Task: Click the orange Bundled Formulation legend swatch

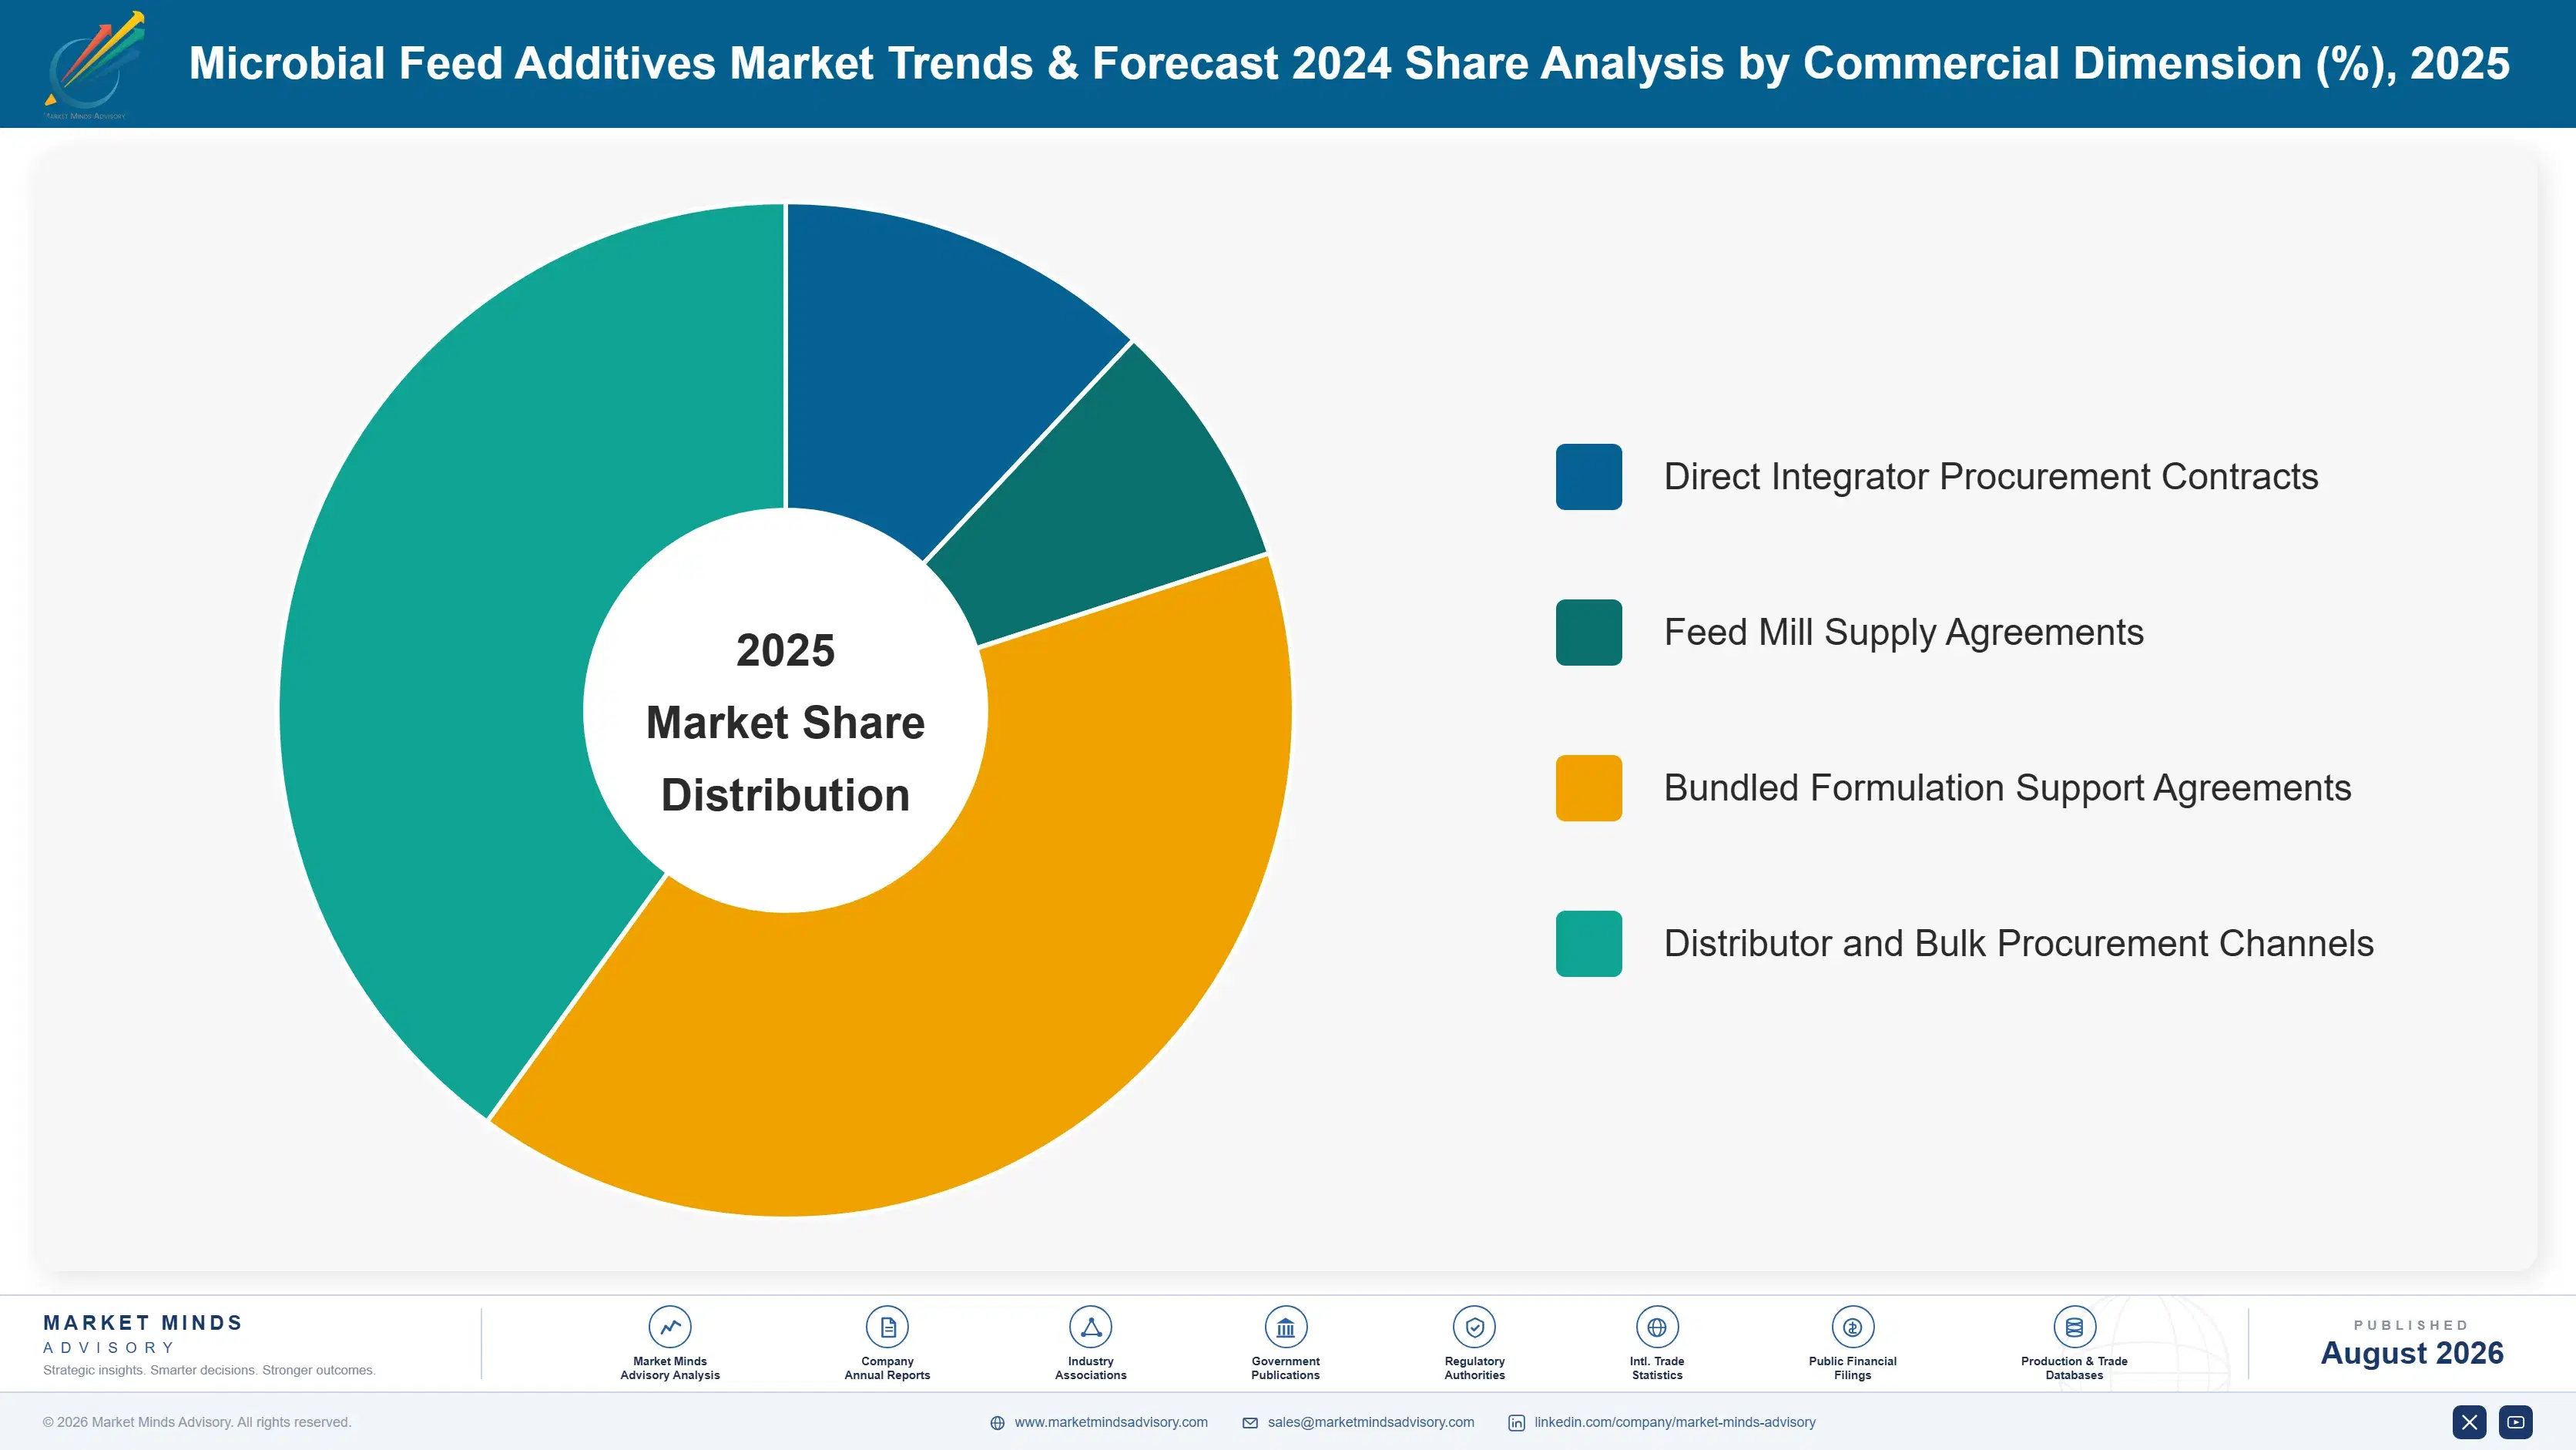Action: [x=1589, y=788]
